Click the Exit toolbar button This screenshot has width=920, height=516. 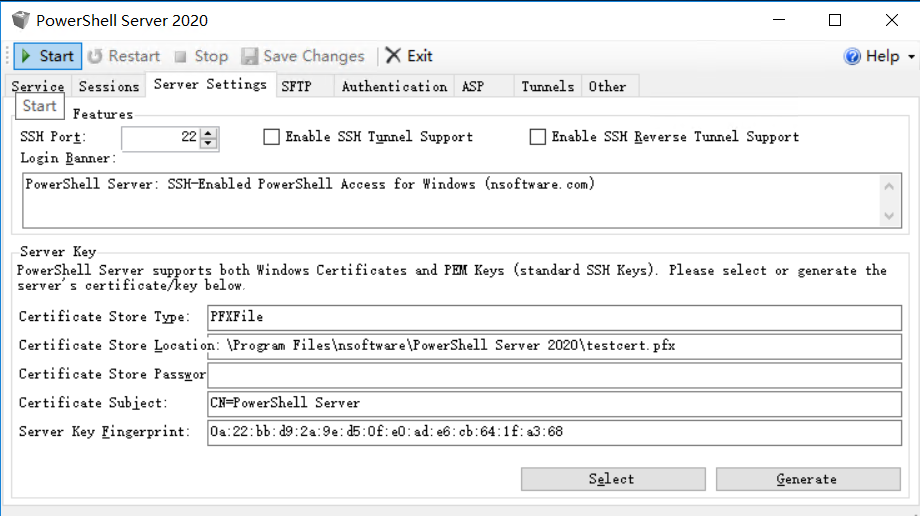point(409,56)
